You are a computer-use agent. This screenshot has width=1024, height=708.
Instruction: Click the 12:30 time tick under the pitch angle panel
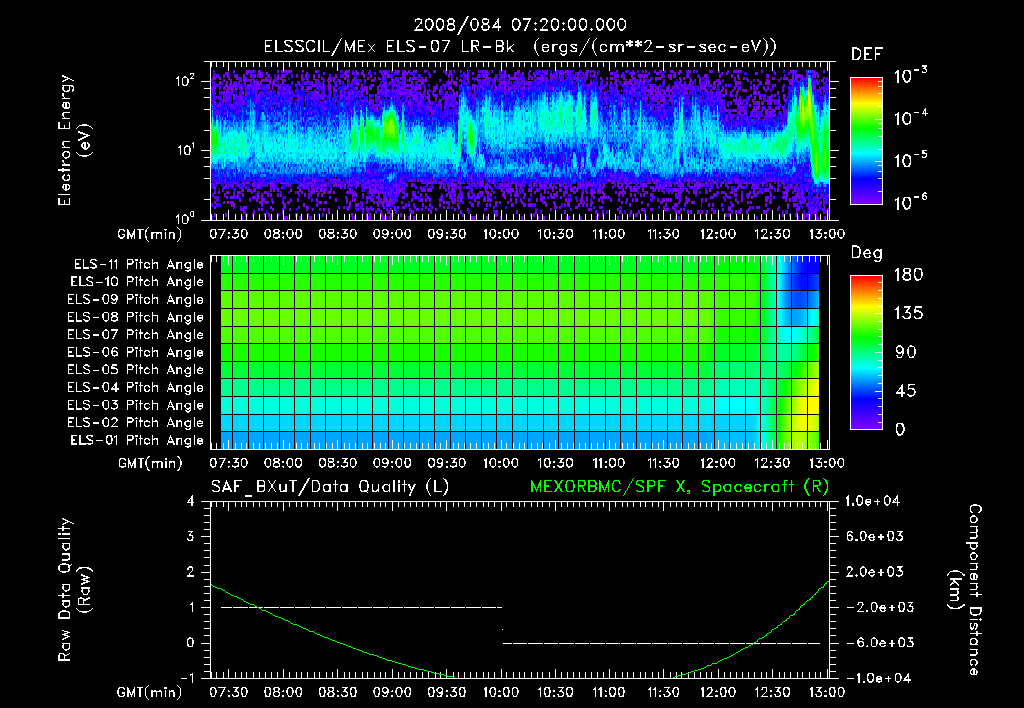[x=773, y=463]
